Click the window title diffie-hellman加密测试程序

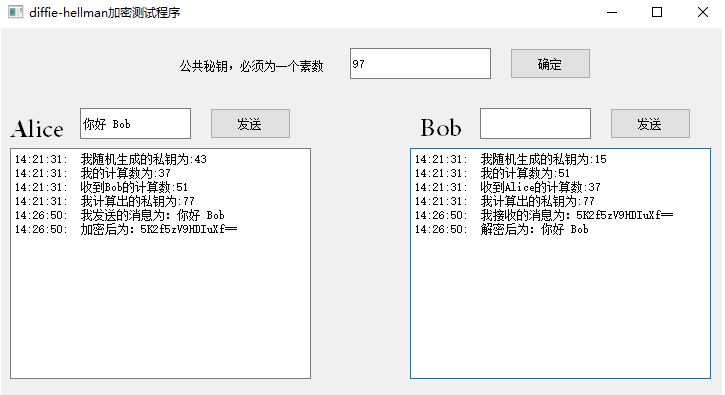(x=104, y=12)
